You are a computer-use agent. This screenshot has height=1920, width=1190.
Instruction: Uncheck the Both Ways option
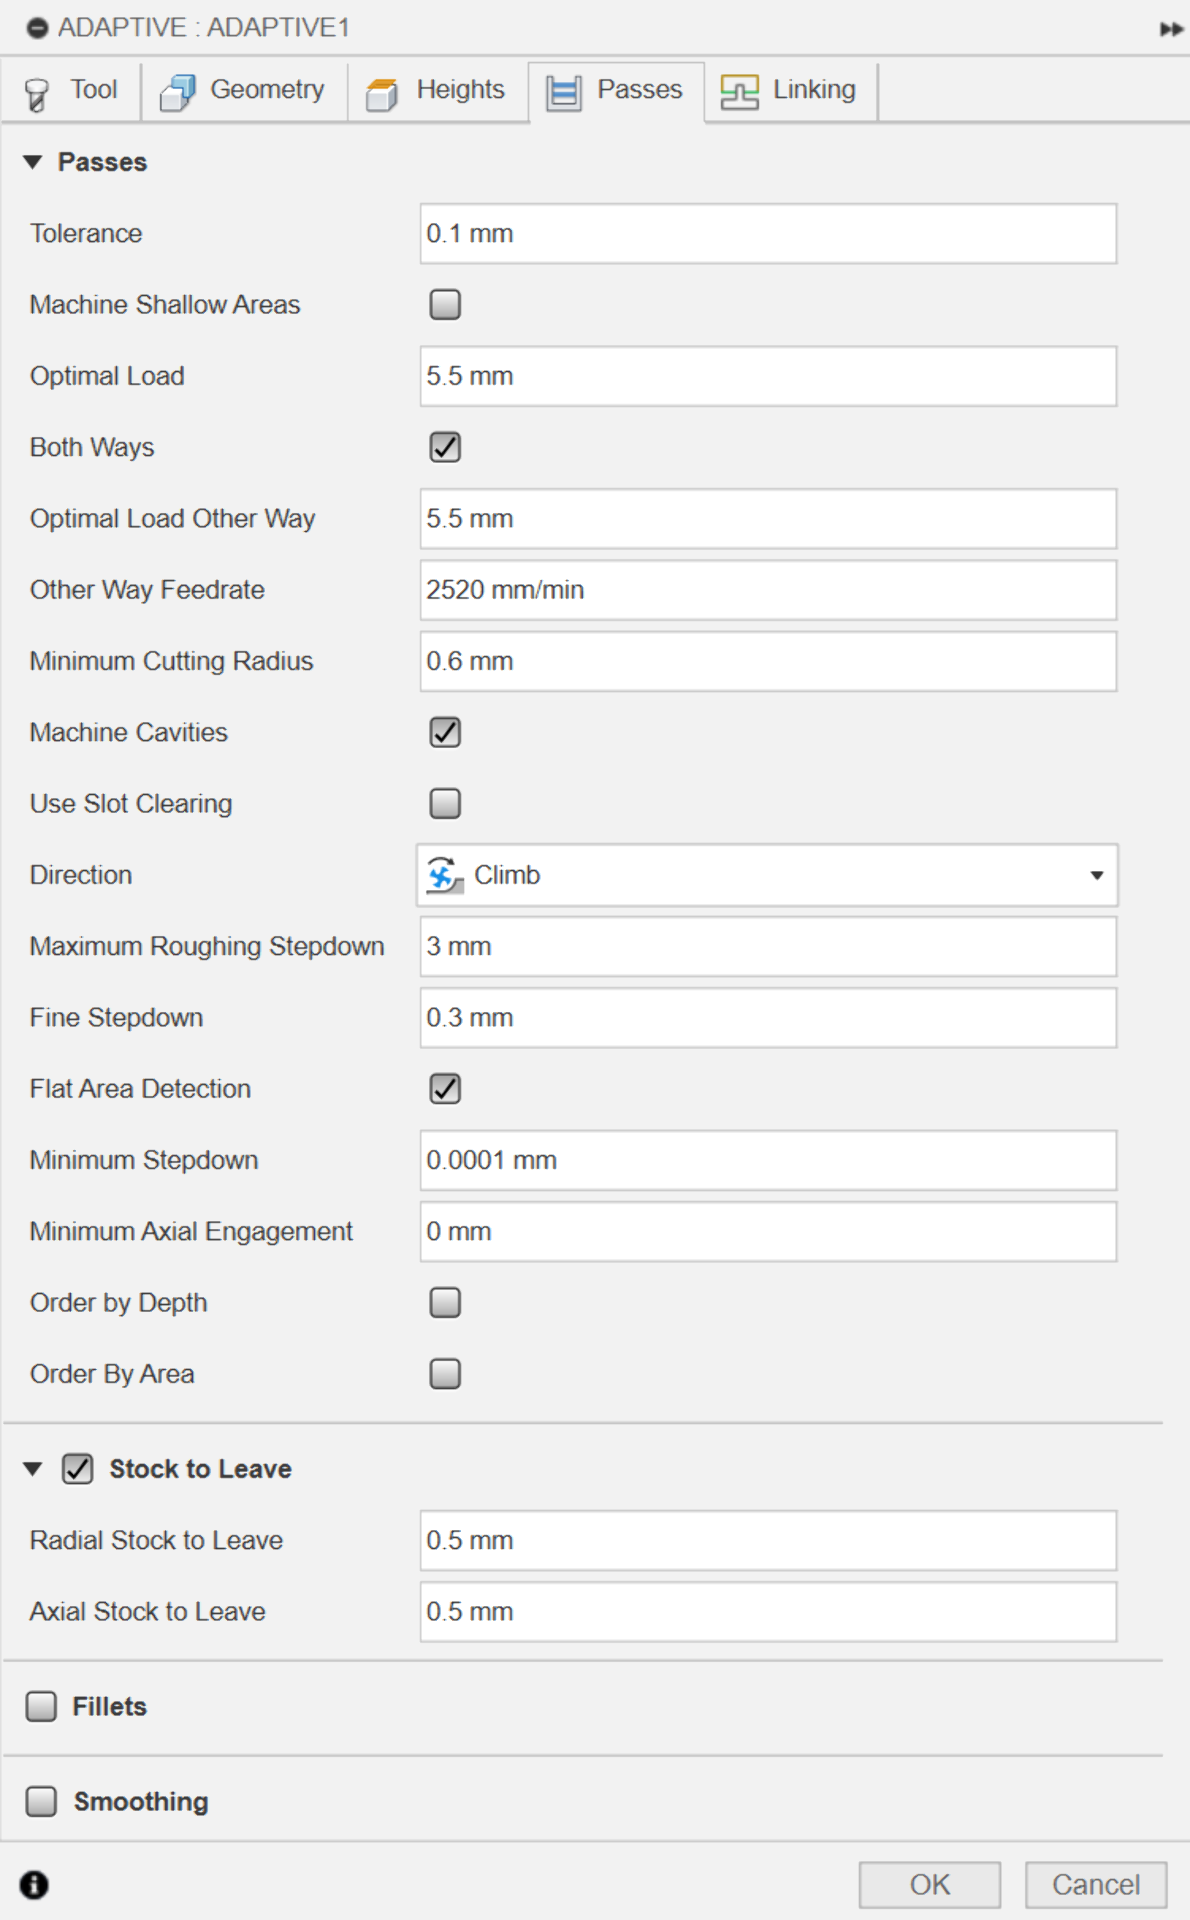445,447
